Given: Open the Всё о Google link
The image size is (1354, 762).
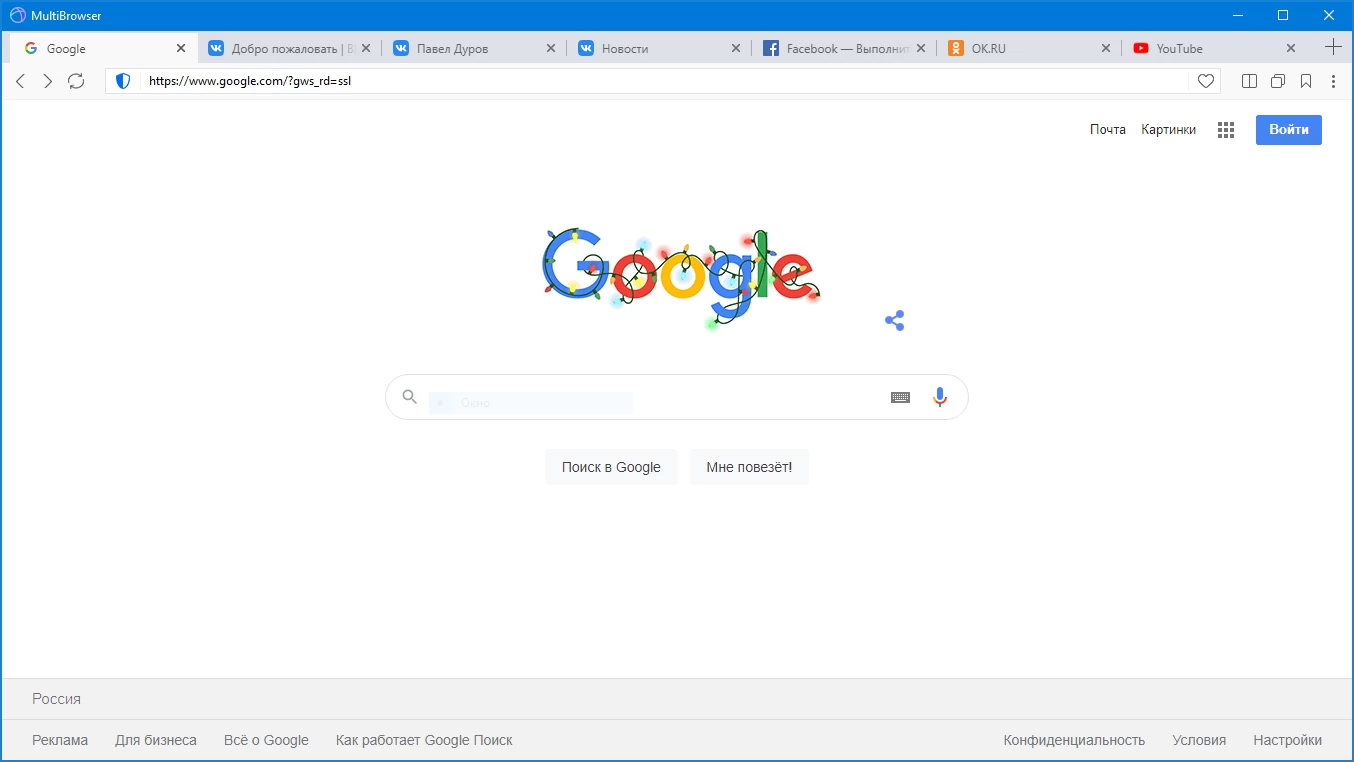Looking at the screenshot, I should [266, 741].
